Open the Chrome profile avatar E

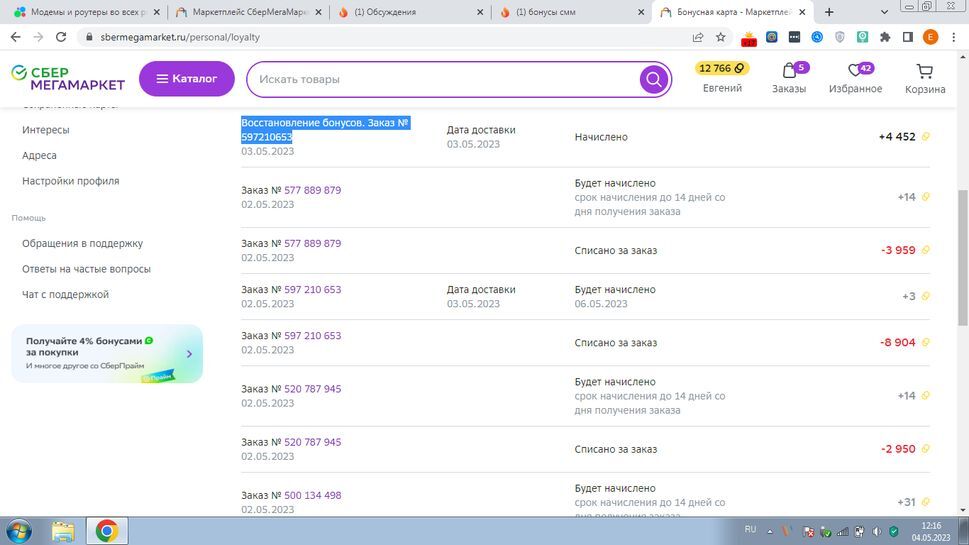pyautogui.click(x=930, y=37)
